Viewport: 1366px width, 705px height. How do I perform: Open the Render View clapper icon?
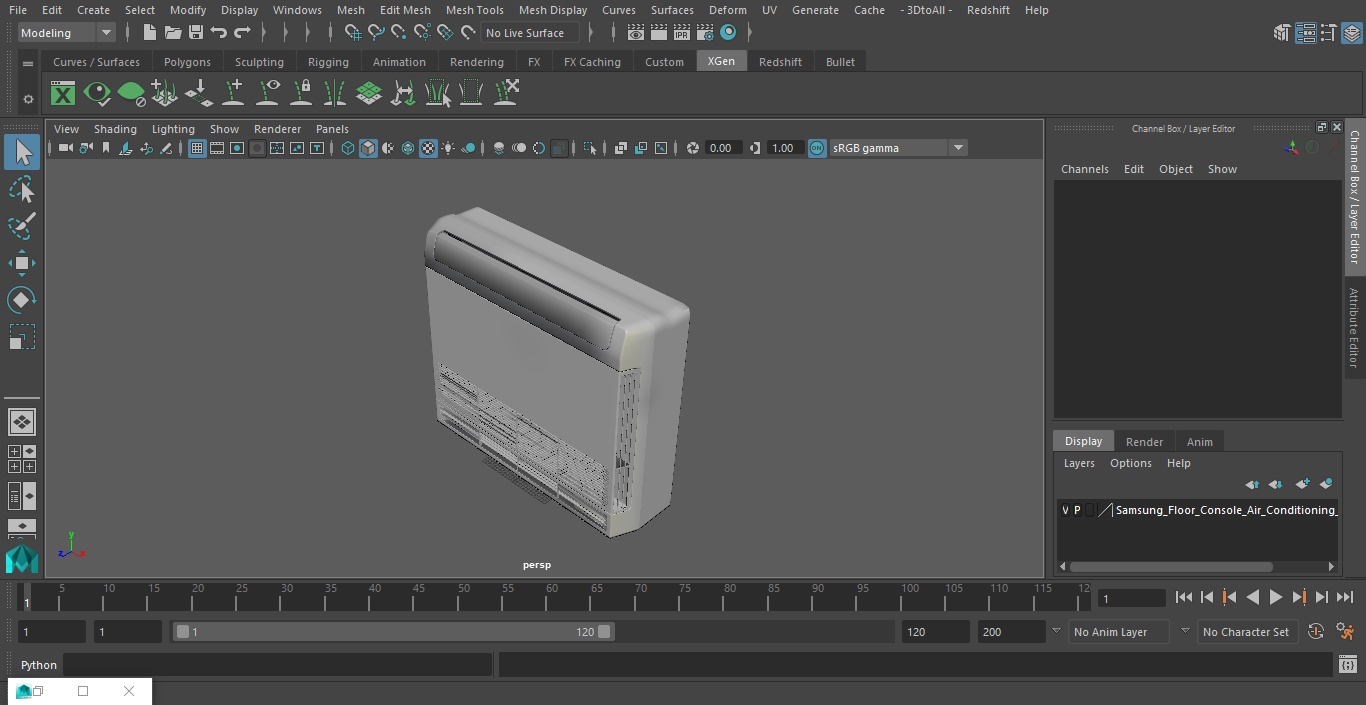[636, 33]
